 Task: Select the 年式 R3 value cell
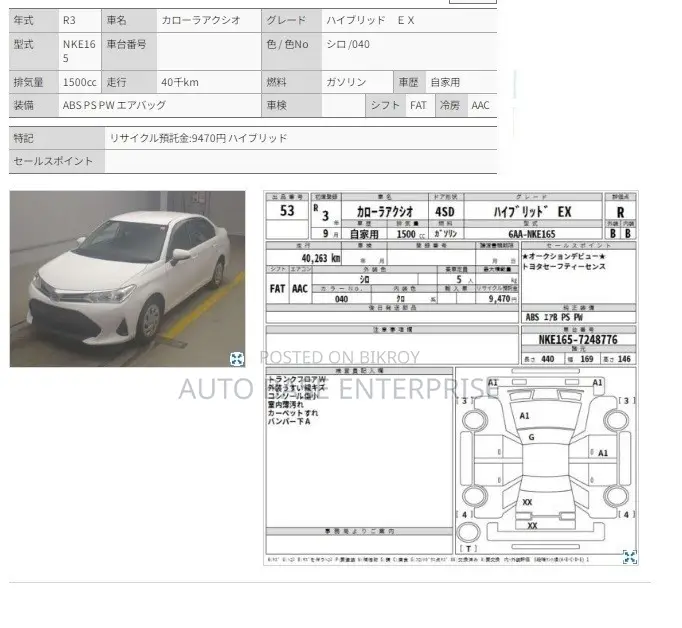coord(80,20)
